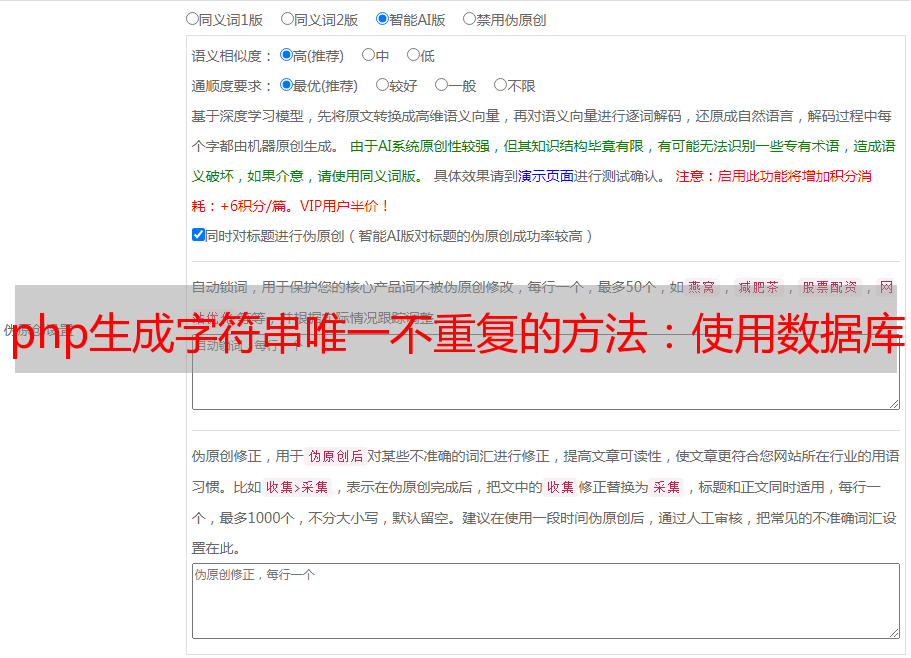Select the 同义词1版 radio option
The height and width of the screenshot is (658, 911).
[192, 19]
